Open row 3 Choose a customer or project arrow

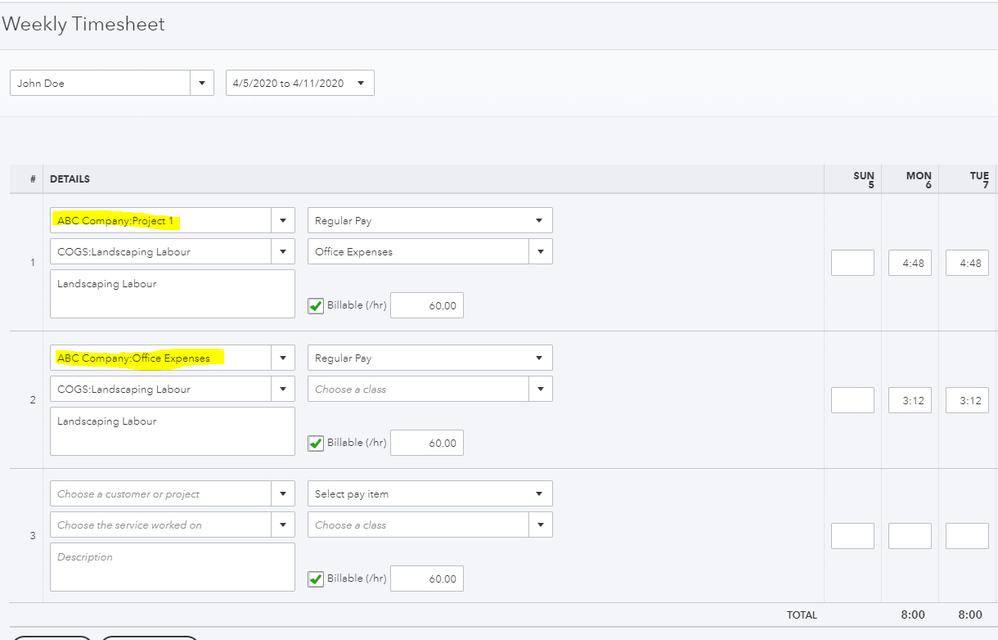pos(283,494)
